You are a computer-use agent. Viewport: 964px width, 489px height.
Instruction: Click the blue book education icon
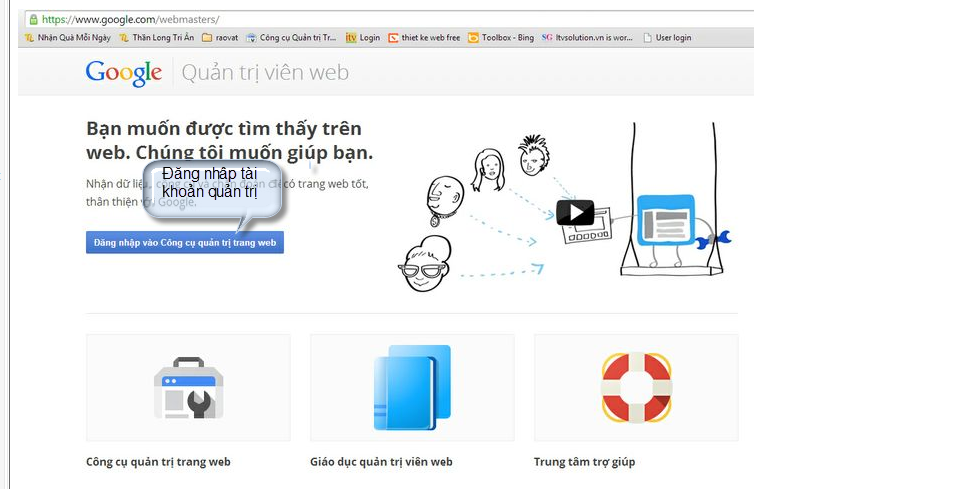point(412,388)
